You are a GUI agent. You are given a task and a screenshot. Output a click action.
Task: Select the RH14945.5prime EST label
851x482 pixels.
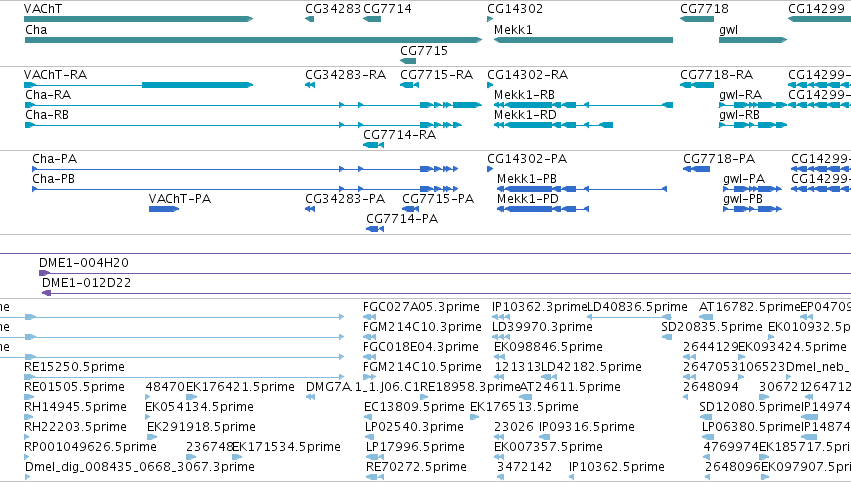pyautogui.click(x=75, y=407)
